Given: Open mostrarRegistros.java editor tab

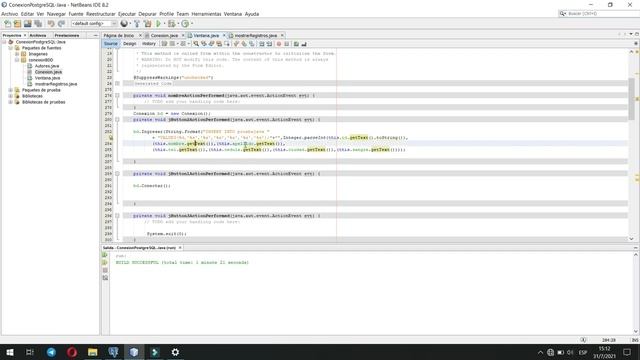Looking at the screenshot, I should coord(256,36).
